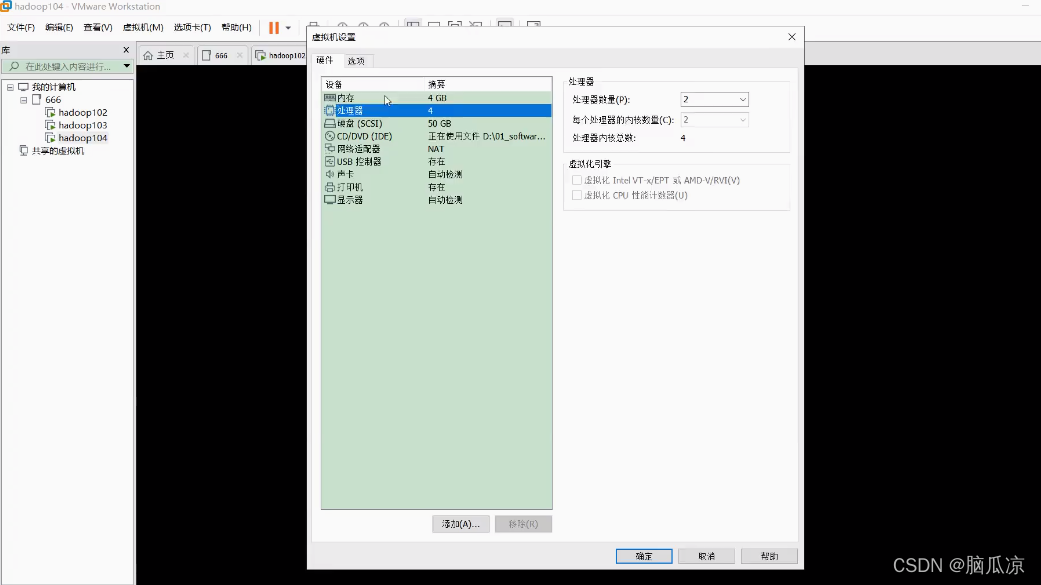Click the 帮助 help button
This screenshot has height=585, width=1041.
click(x=769, y=556)
